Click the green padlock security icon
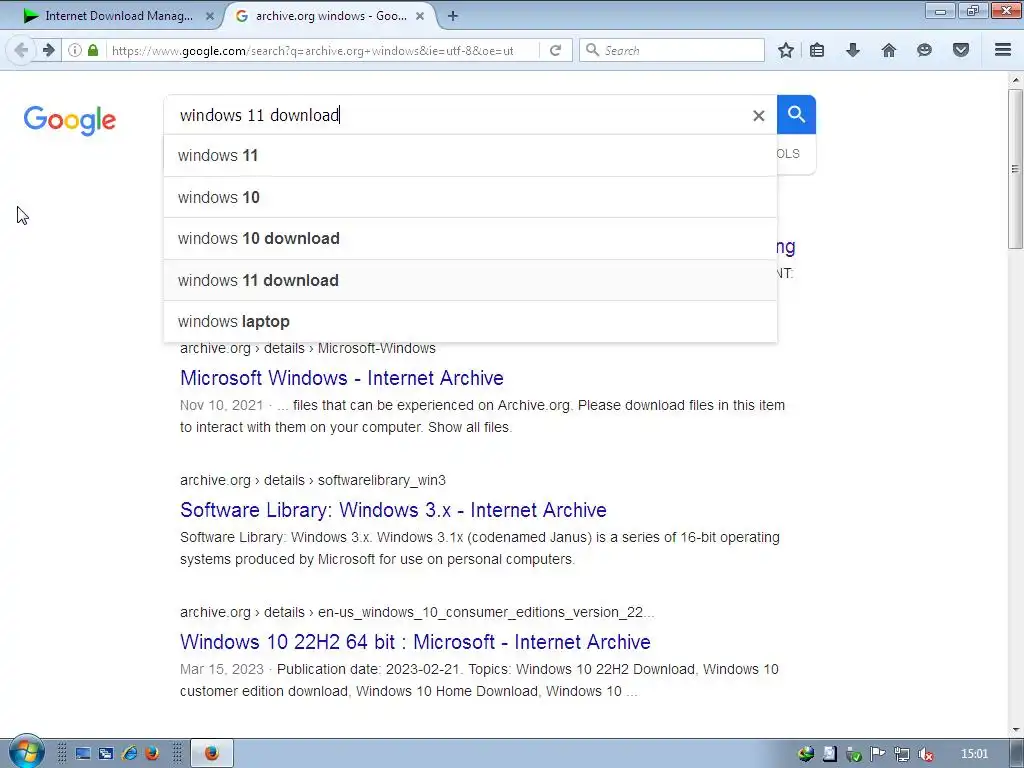Viewport: 1024px width, 768px height. pos(93,50)
